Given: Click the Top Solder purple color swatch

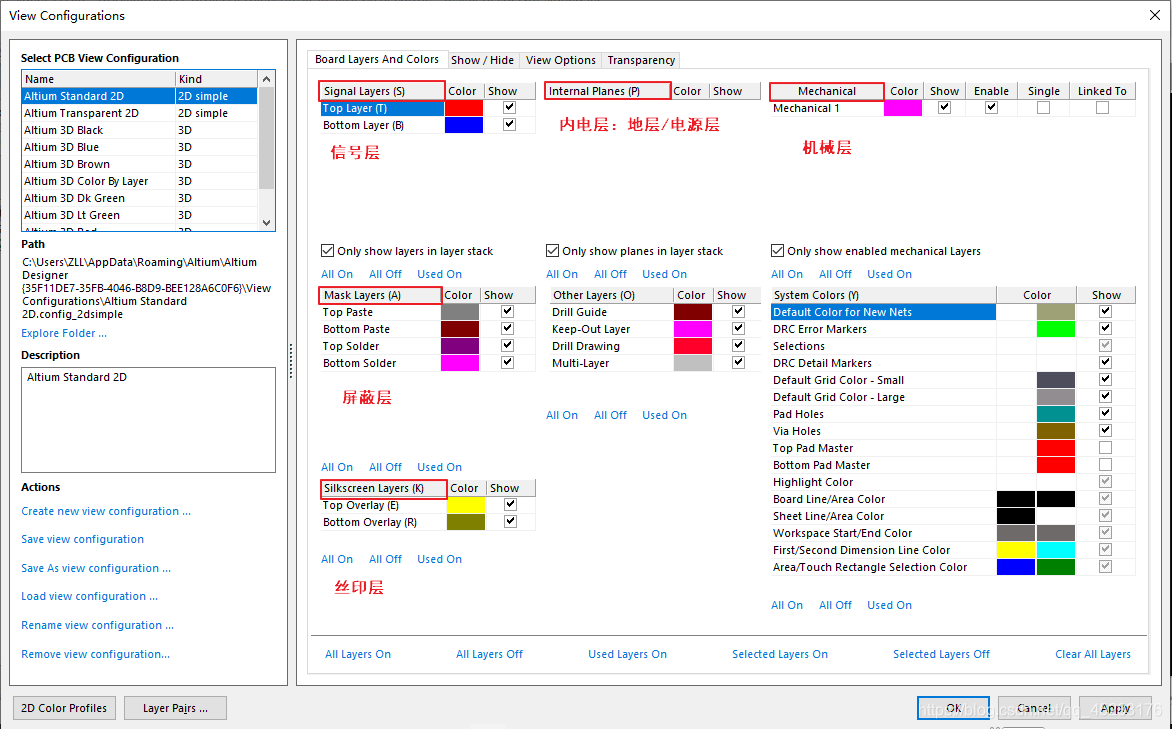Looking at the screenshot, I should click(x=459, y=346).
